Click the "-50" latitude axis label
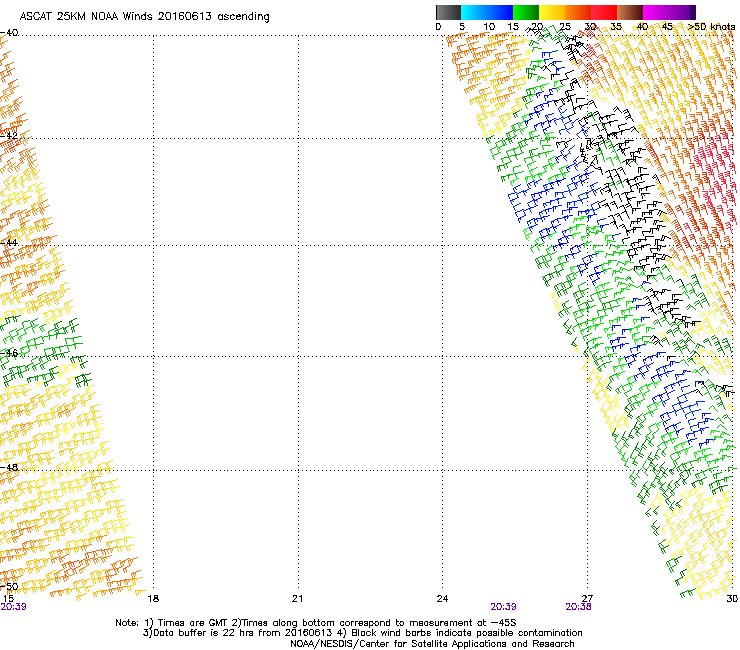740x650 pixels. (9, 587)
